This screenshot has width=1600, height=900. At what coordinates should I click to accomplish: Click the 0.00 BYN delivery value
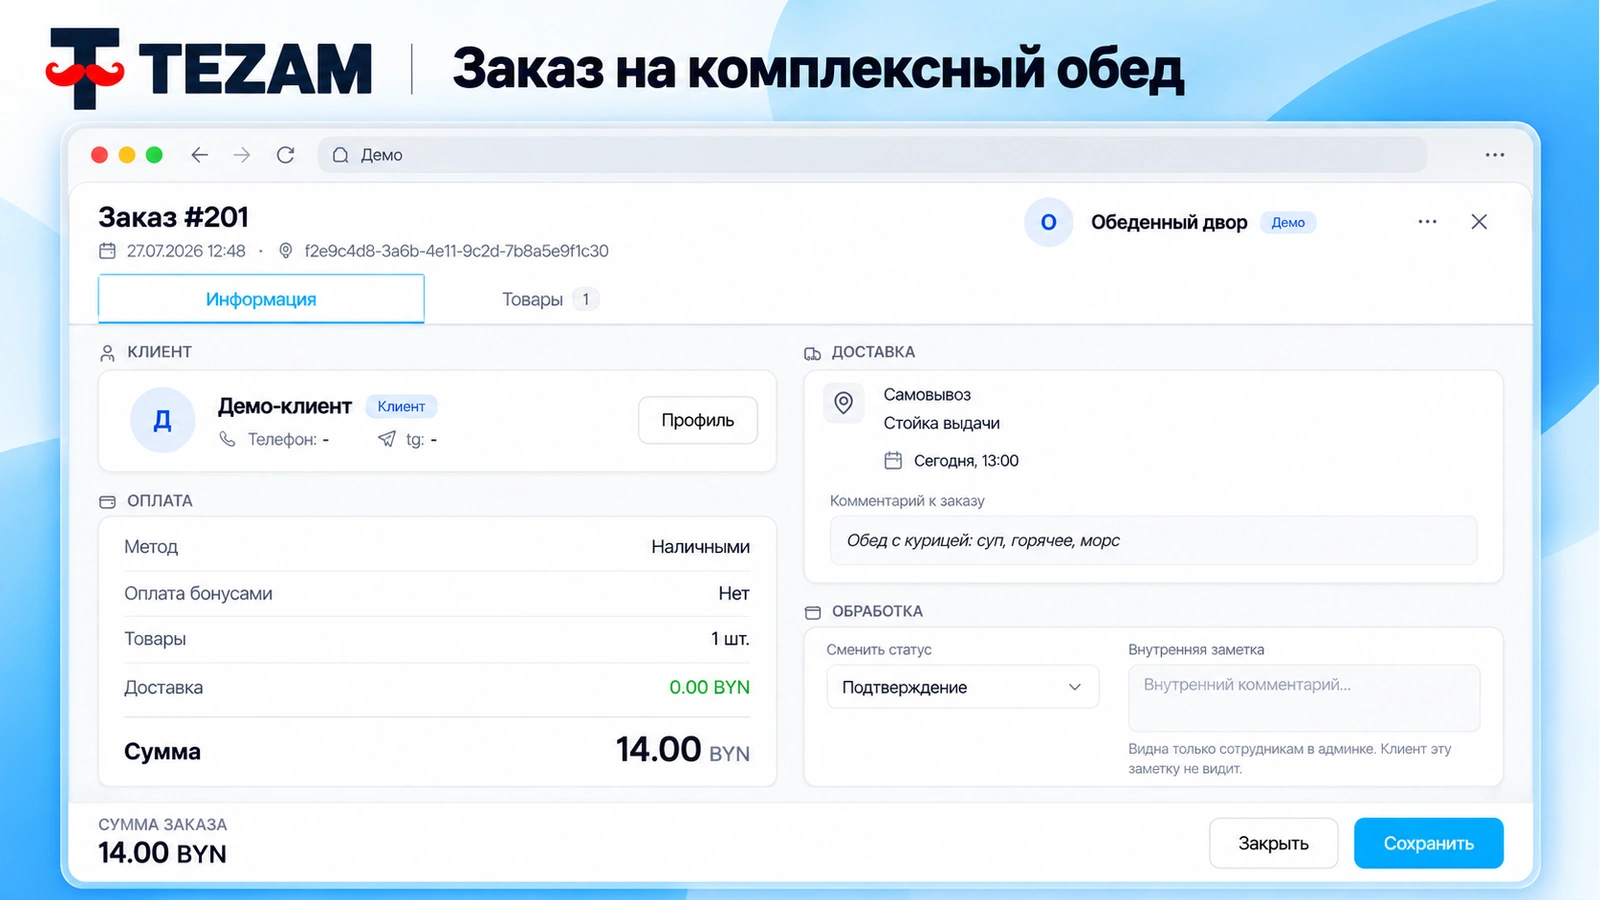[709, 687]
